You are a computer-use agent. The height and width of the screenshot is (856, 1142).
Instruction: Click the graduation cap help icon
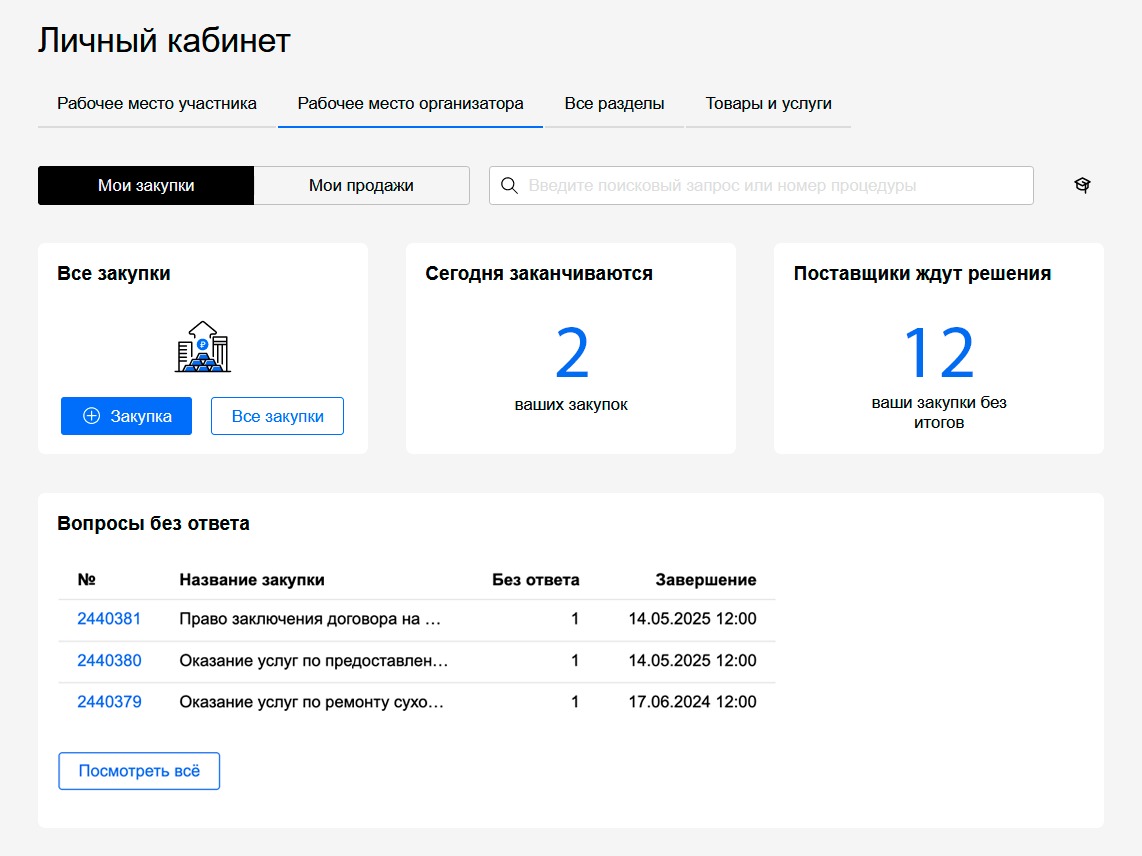pos(1082,185)
